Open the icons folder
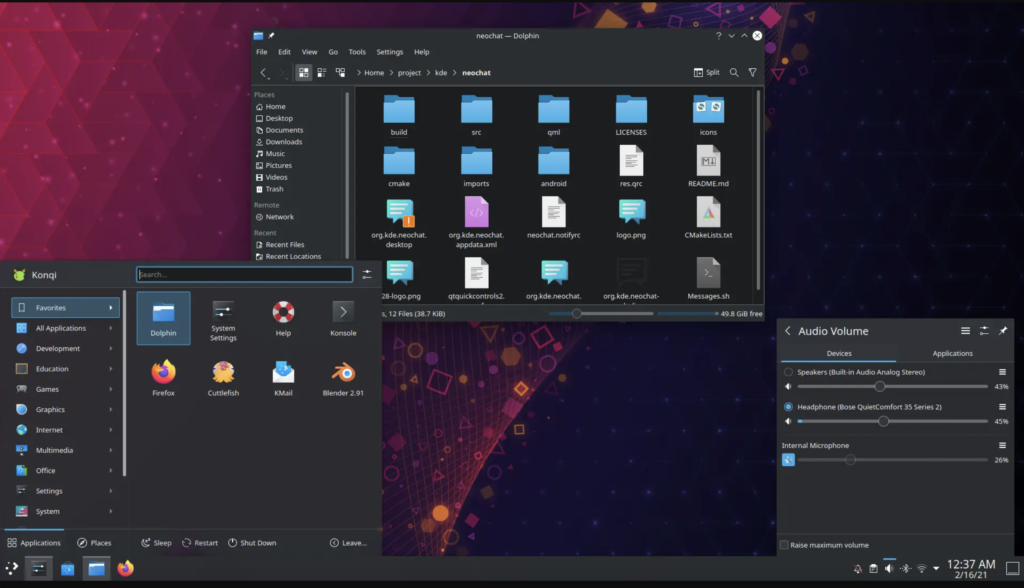This screenshot has height=588, width=1024. [709, 116]
